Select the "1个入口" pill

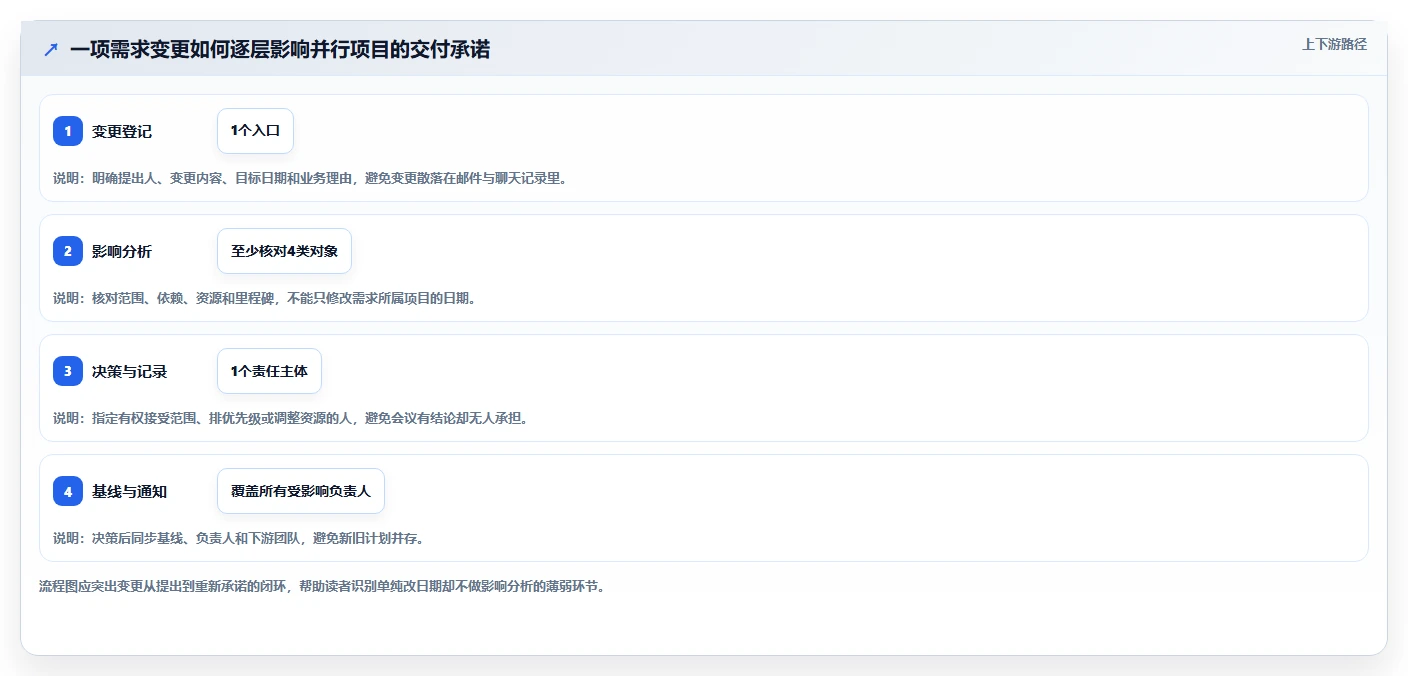pyautogui.click(x=255, y=131)
